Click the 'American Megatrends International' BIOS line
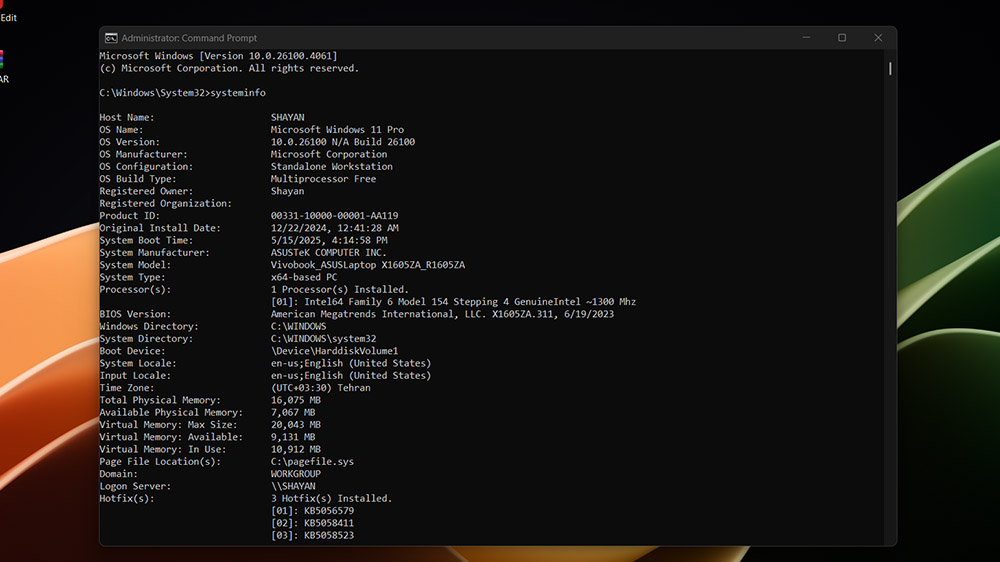 coord(442,314)
